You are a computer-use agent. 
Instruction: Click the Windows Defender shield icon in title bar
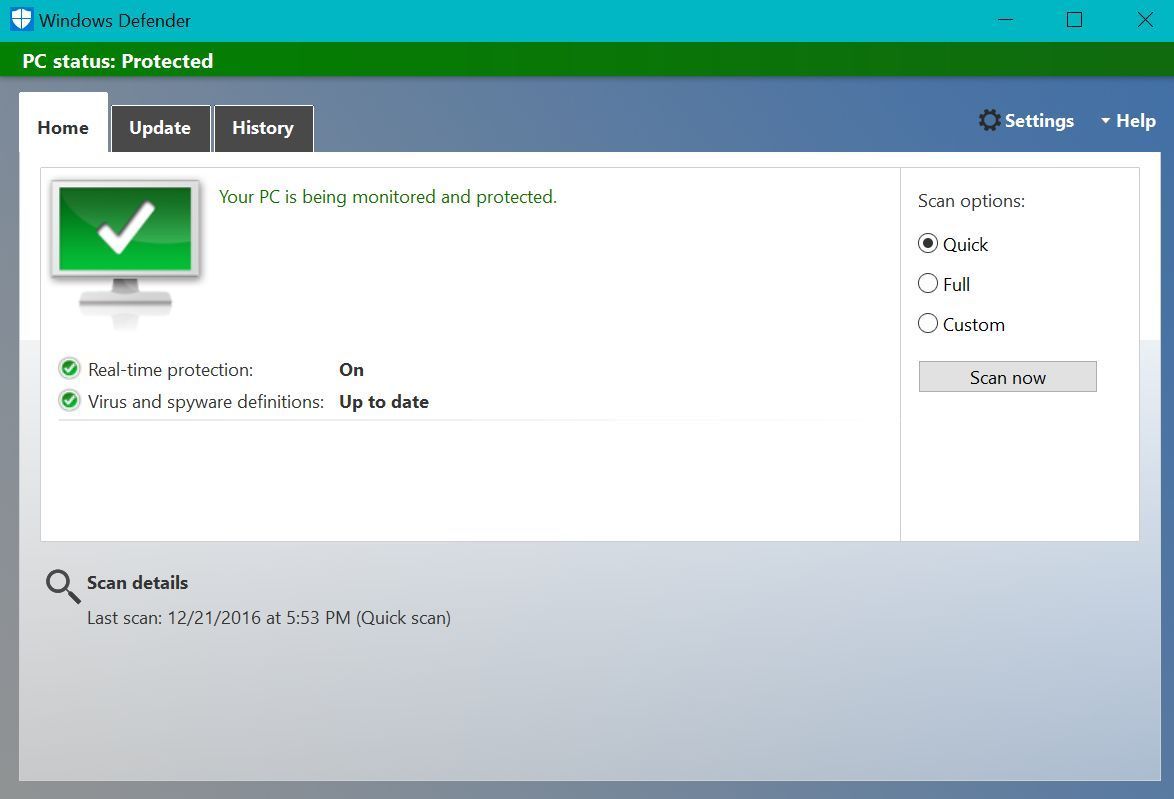(x=21, y=19)
